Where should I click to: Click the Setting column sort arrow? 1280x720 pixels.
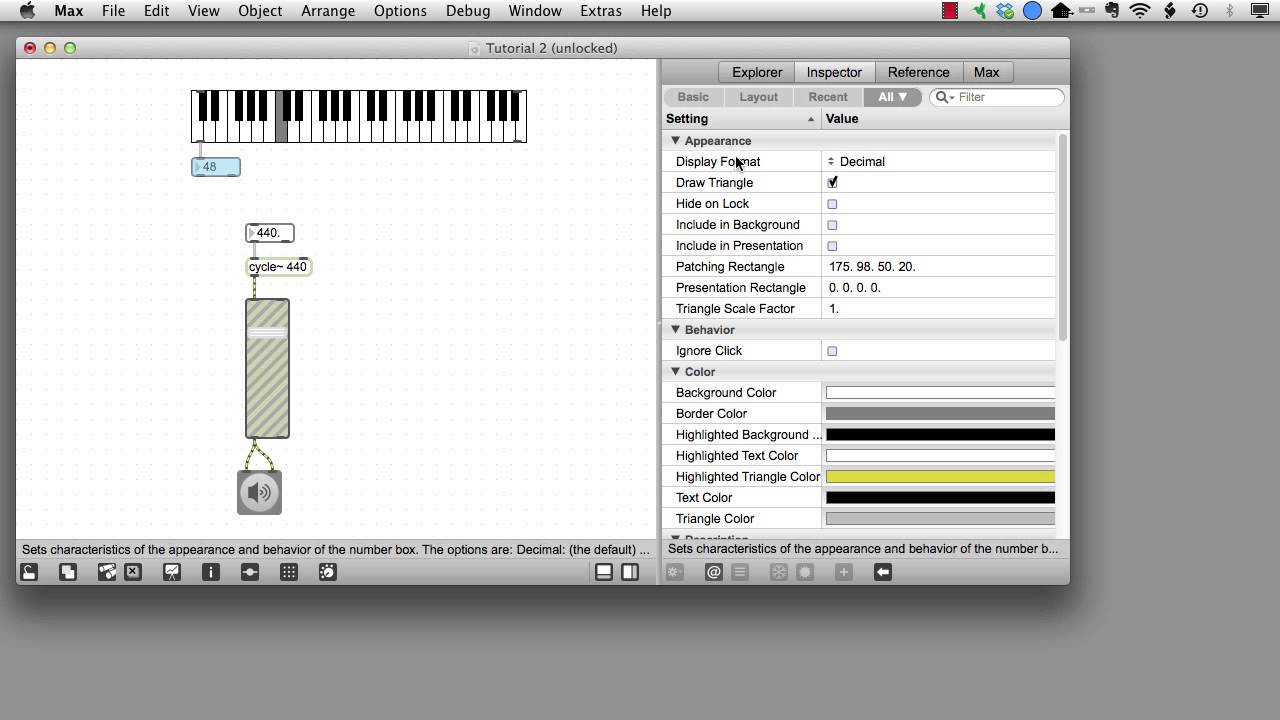click(811, 119)
